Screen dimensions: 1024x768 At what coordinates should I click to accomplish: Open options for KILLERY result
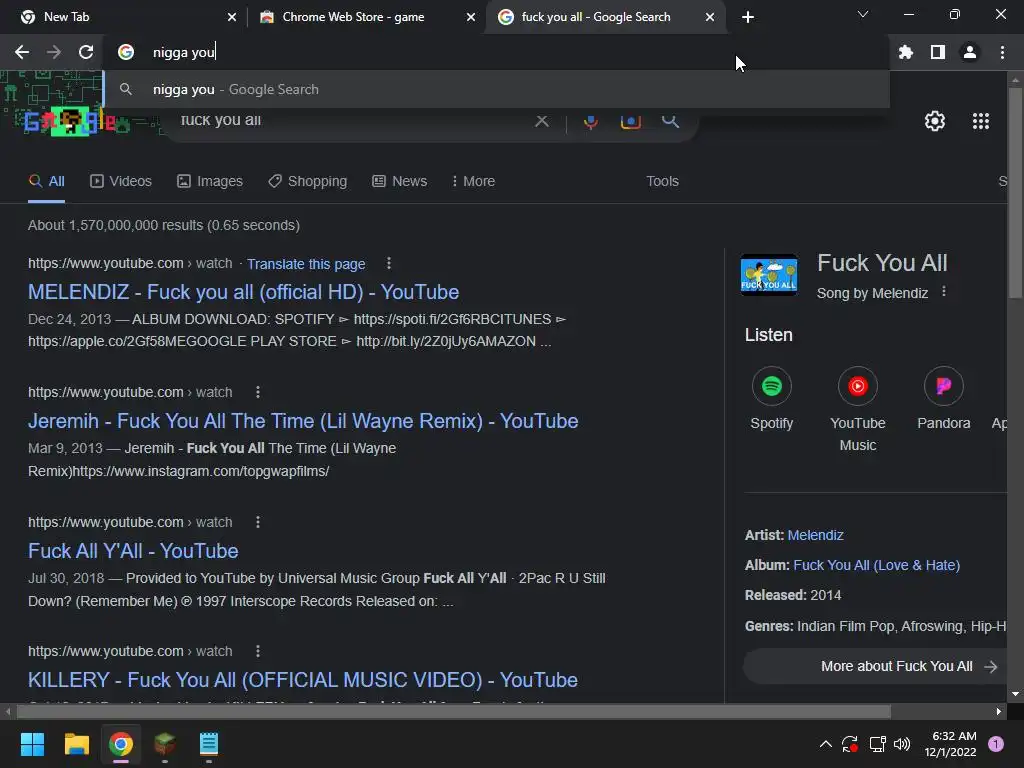pyautogui.click(x=258, y=651)
